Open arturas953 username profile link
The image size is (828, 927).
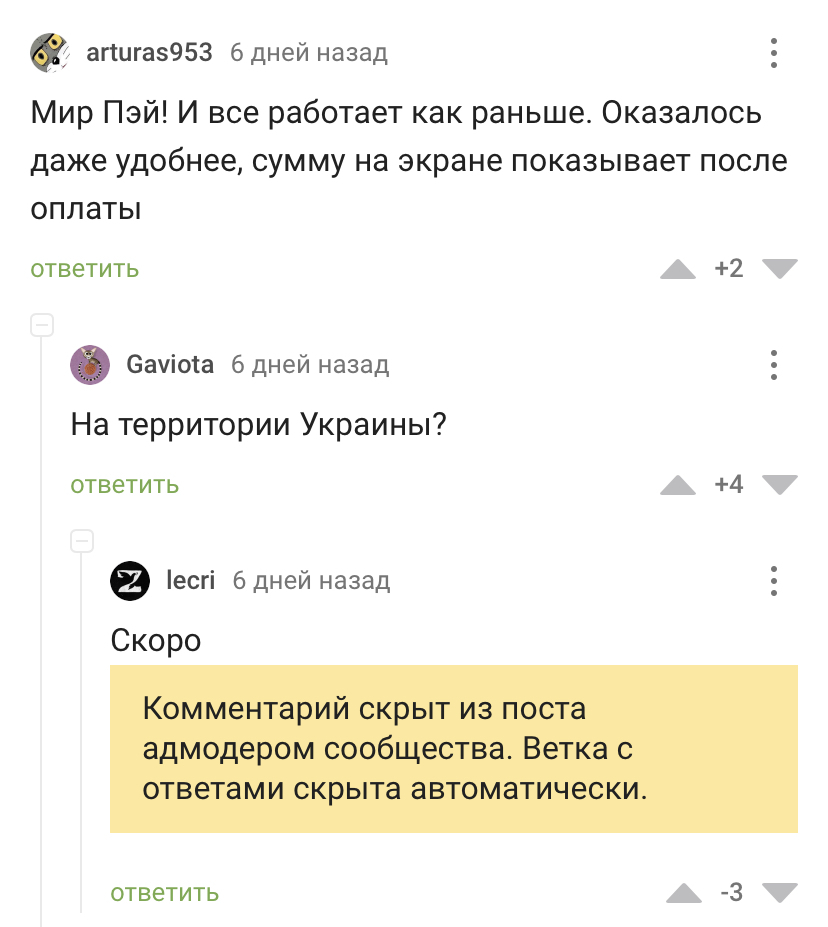pyautogui.click(x=149, y=52)
